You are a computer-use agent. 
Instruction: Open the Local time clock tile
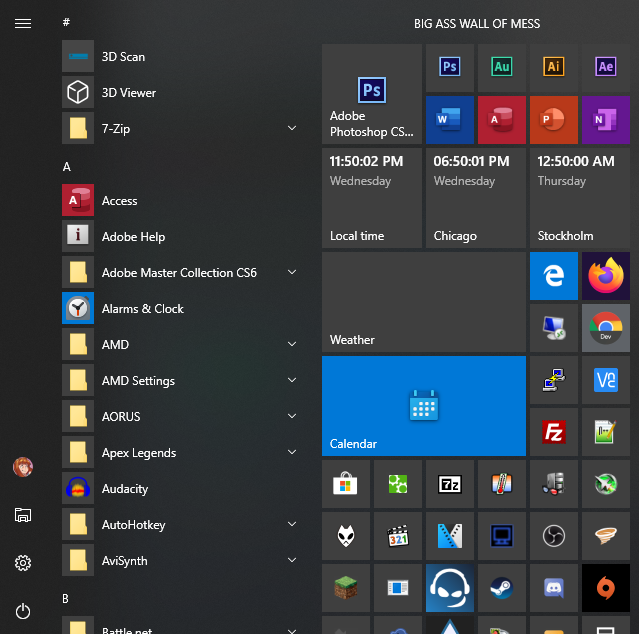pyautogui.click(x=372, y=198)
